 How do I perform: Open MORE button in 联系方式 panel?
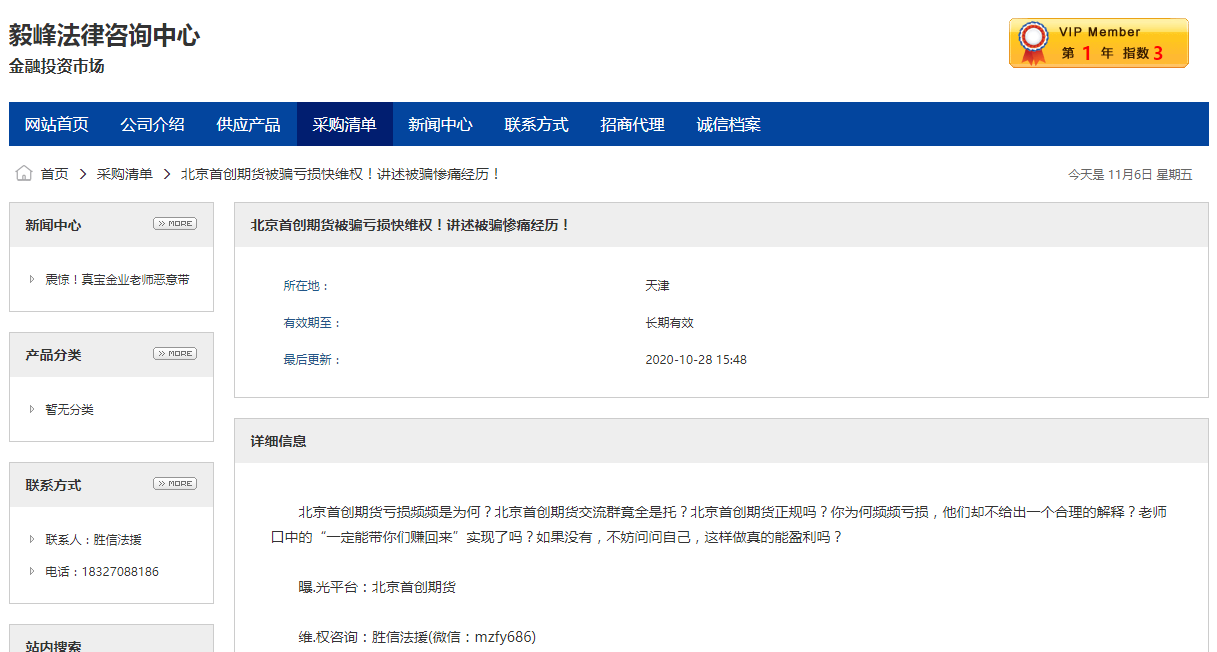coord(175,484)
